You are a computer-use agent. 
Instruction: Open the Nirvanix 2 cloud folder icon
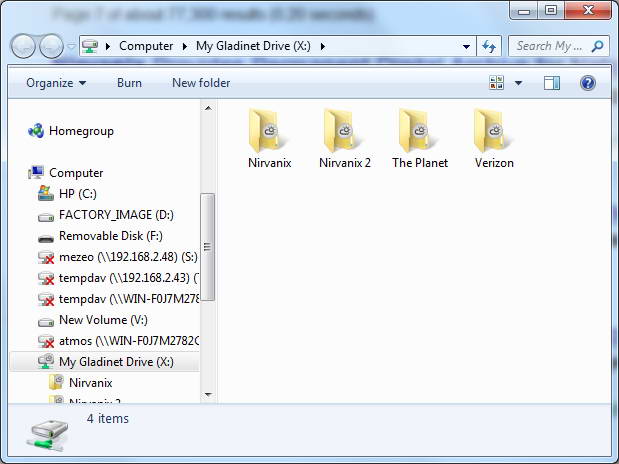click(342, 131)
